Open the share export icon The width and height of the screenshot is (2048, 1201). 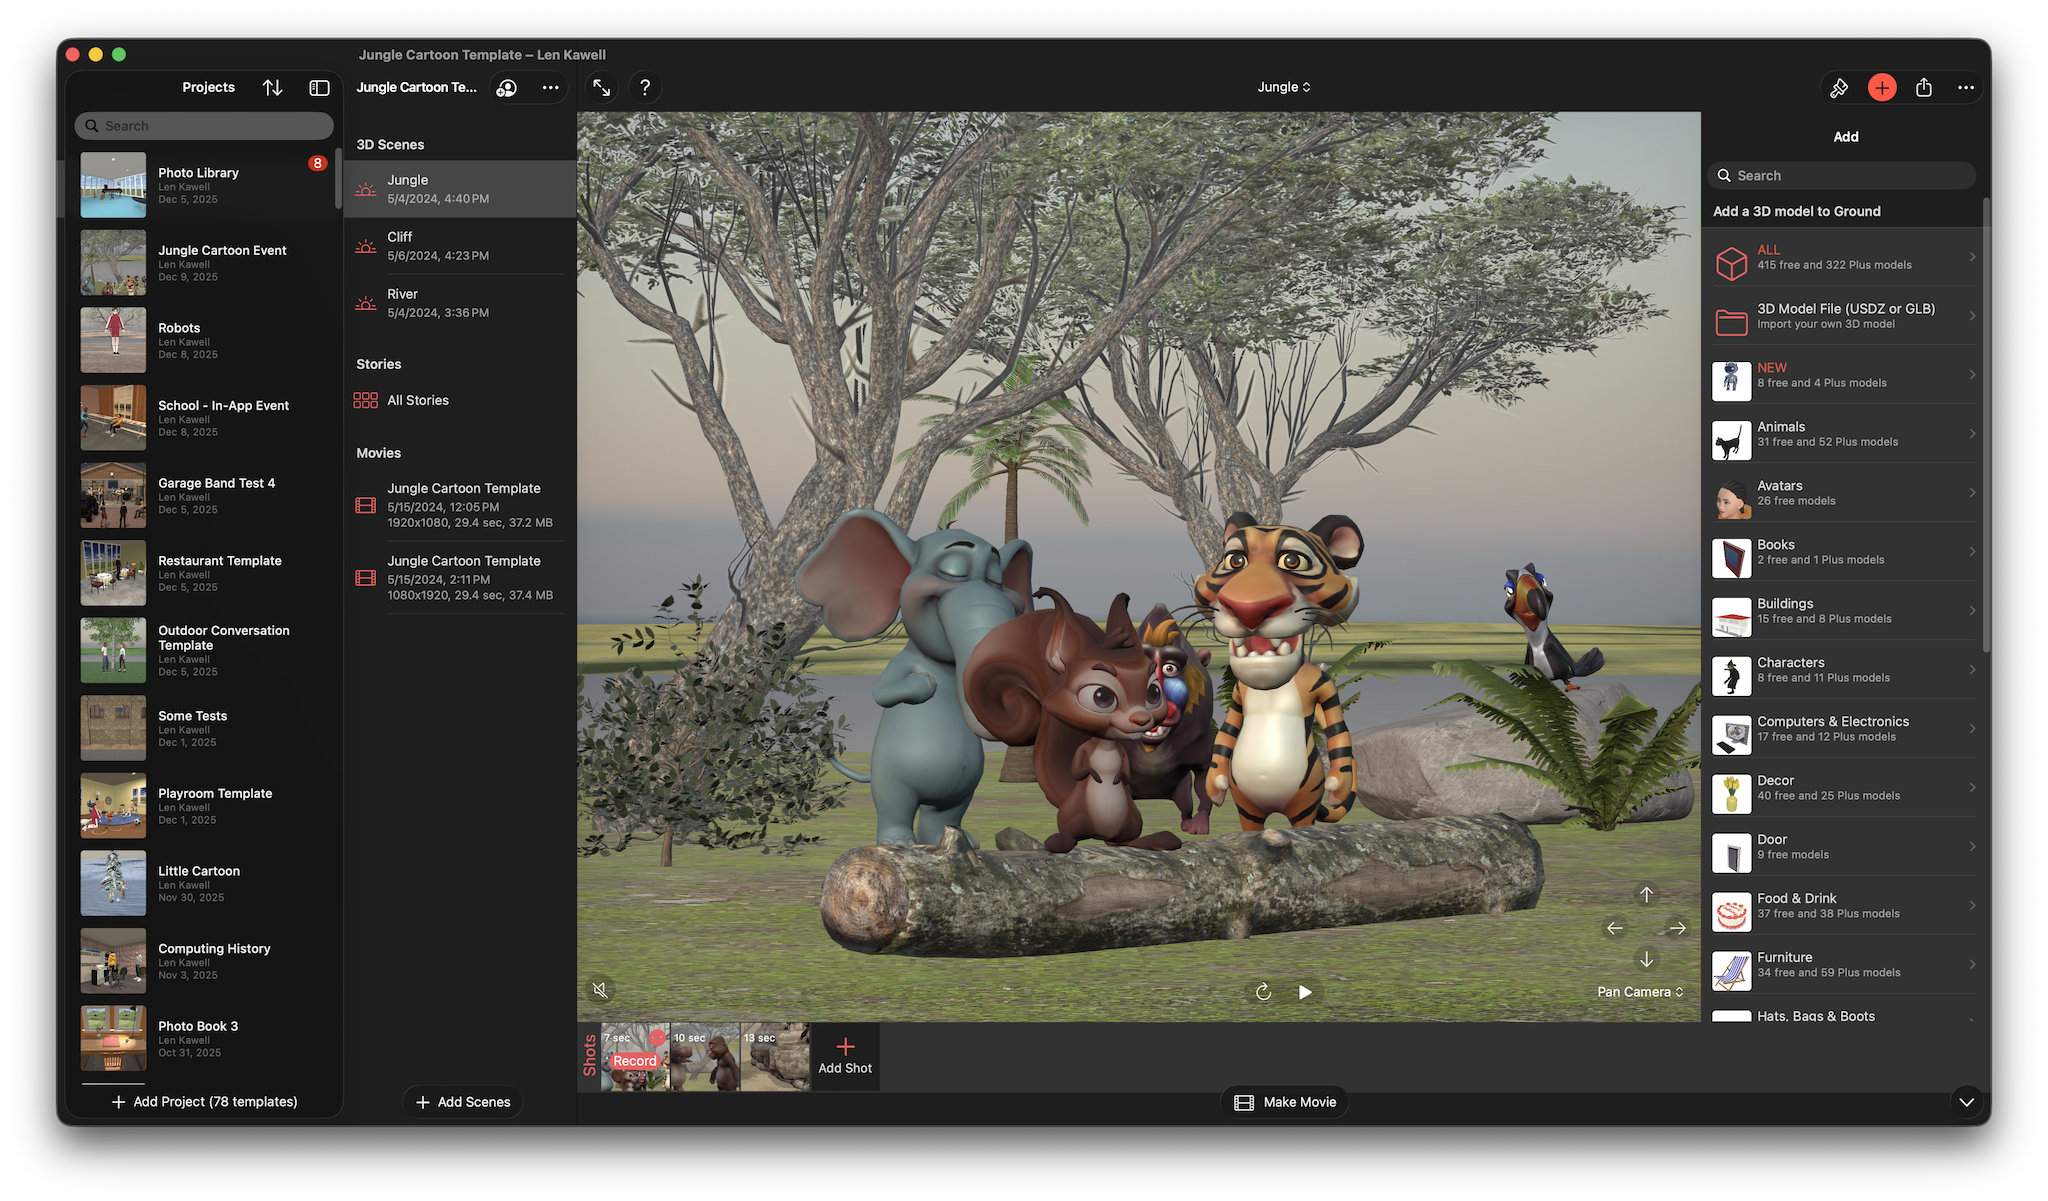[1923, 88]
